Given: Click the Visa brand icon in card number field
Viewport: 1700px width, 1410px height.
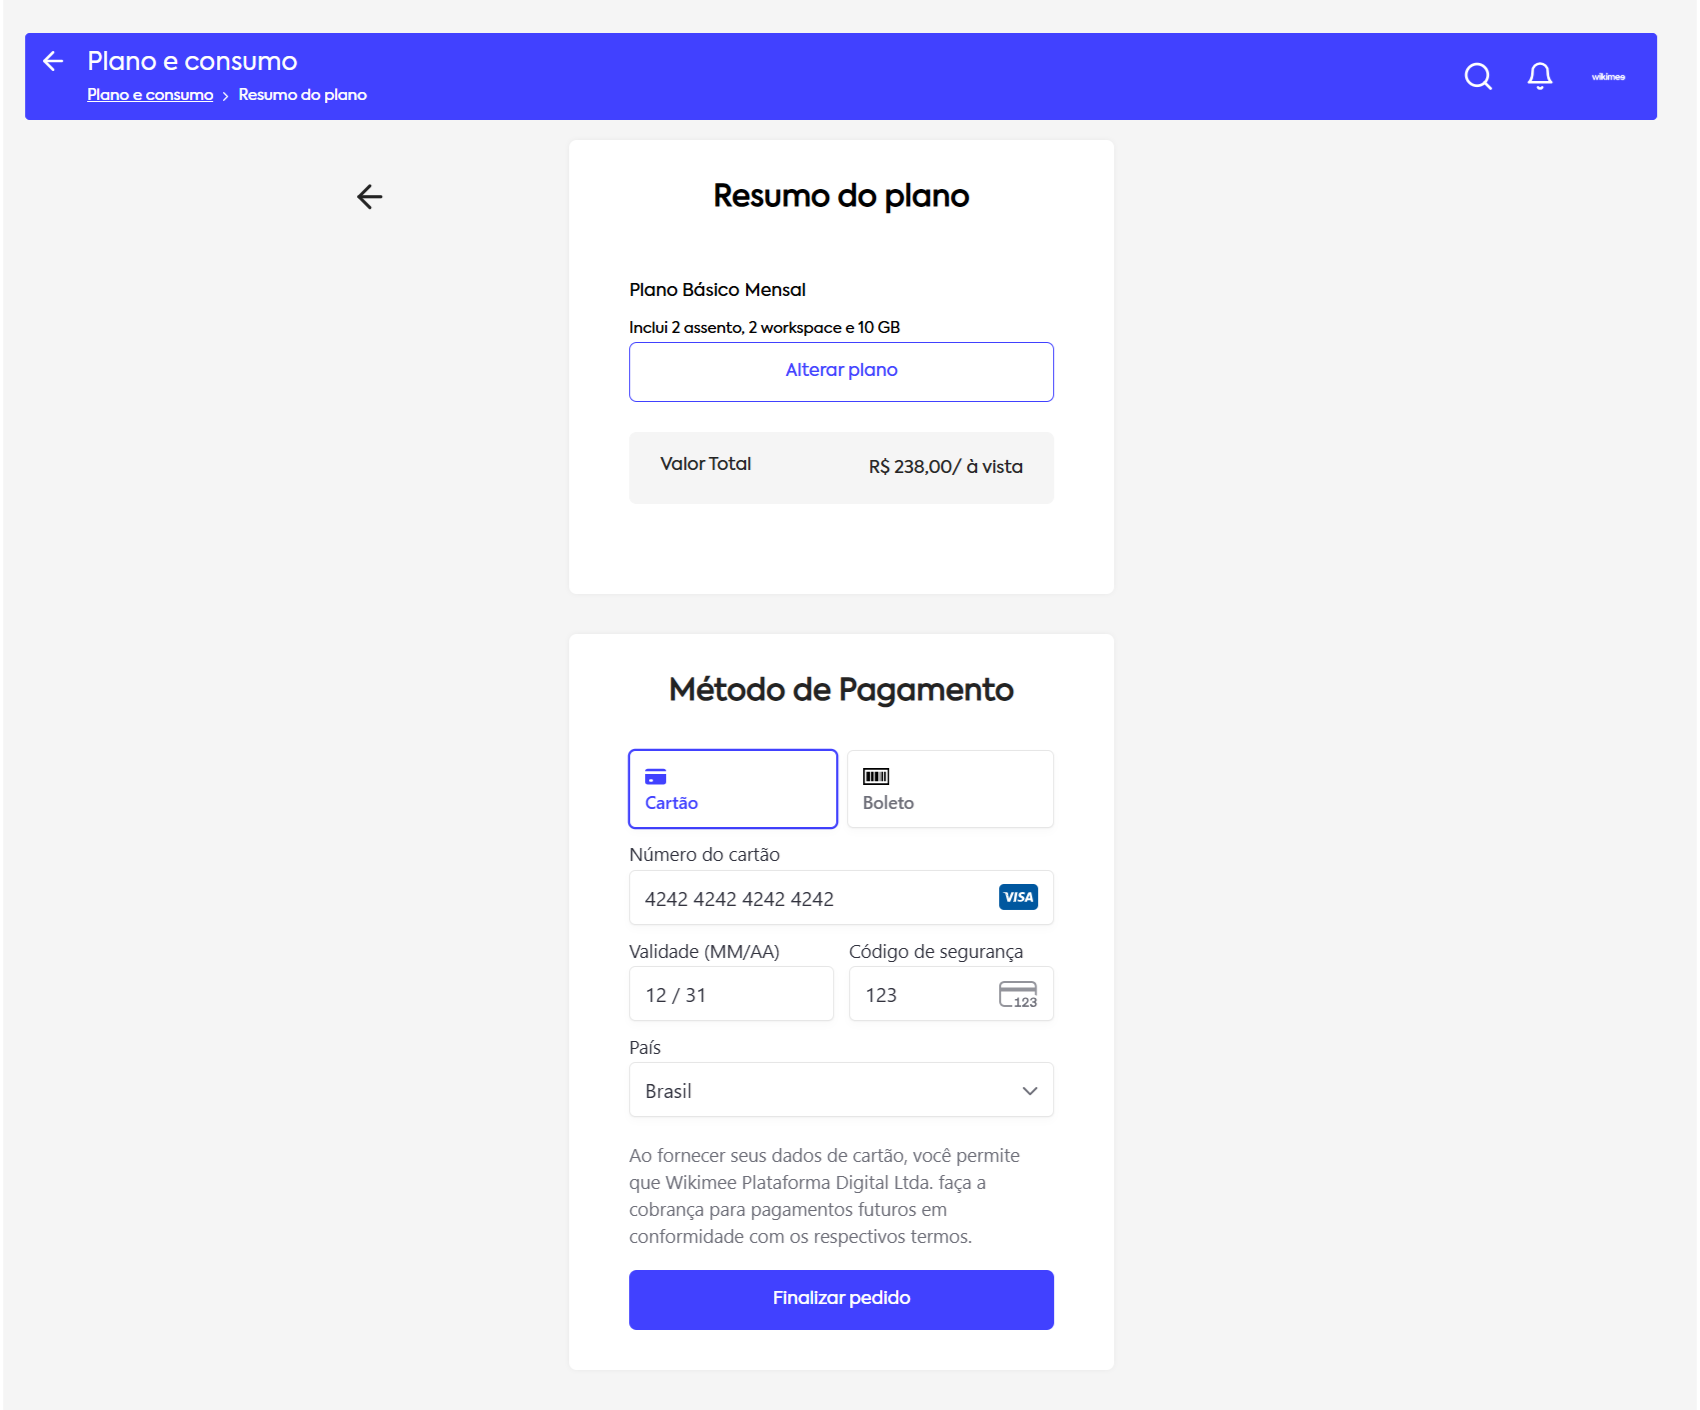Looking at the screenshot, I should (x=1017, y=897).
